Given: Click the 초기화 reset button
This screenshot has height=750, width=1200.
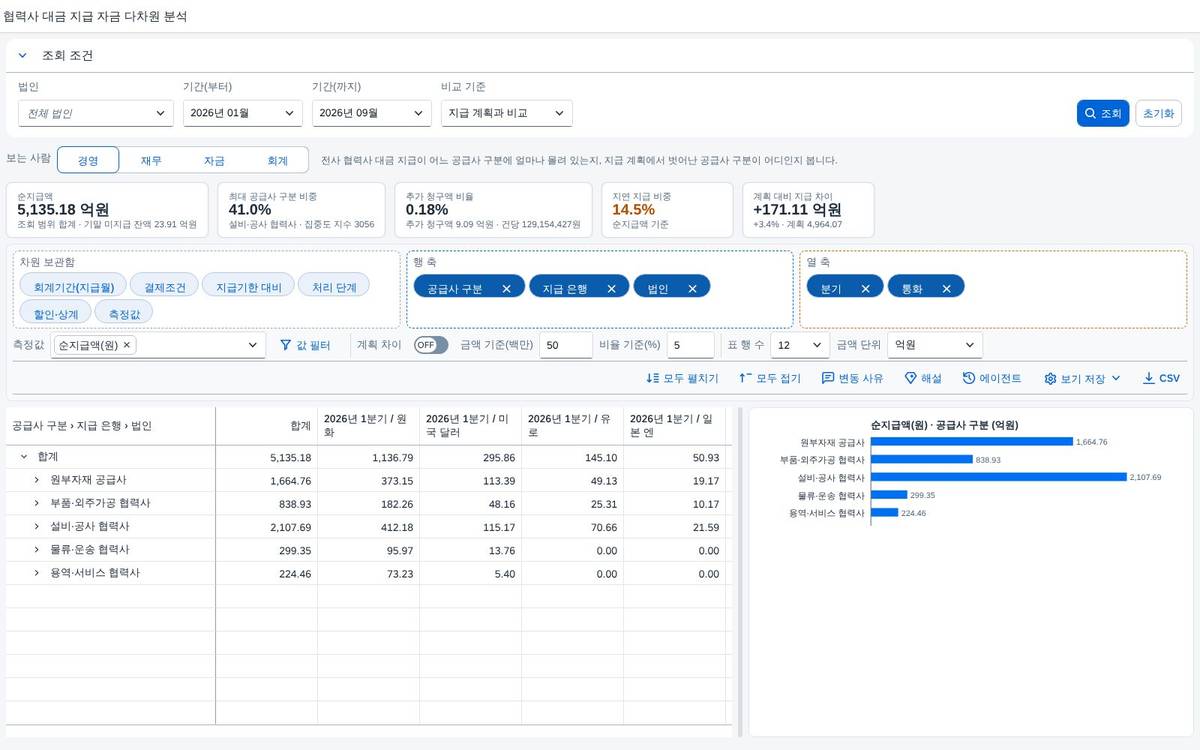Looking at the screenshot, I should point(1160,113).
